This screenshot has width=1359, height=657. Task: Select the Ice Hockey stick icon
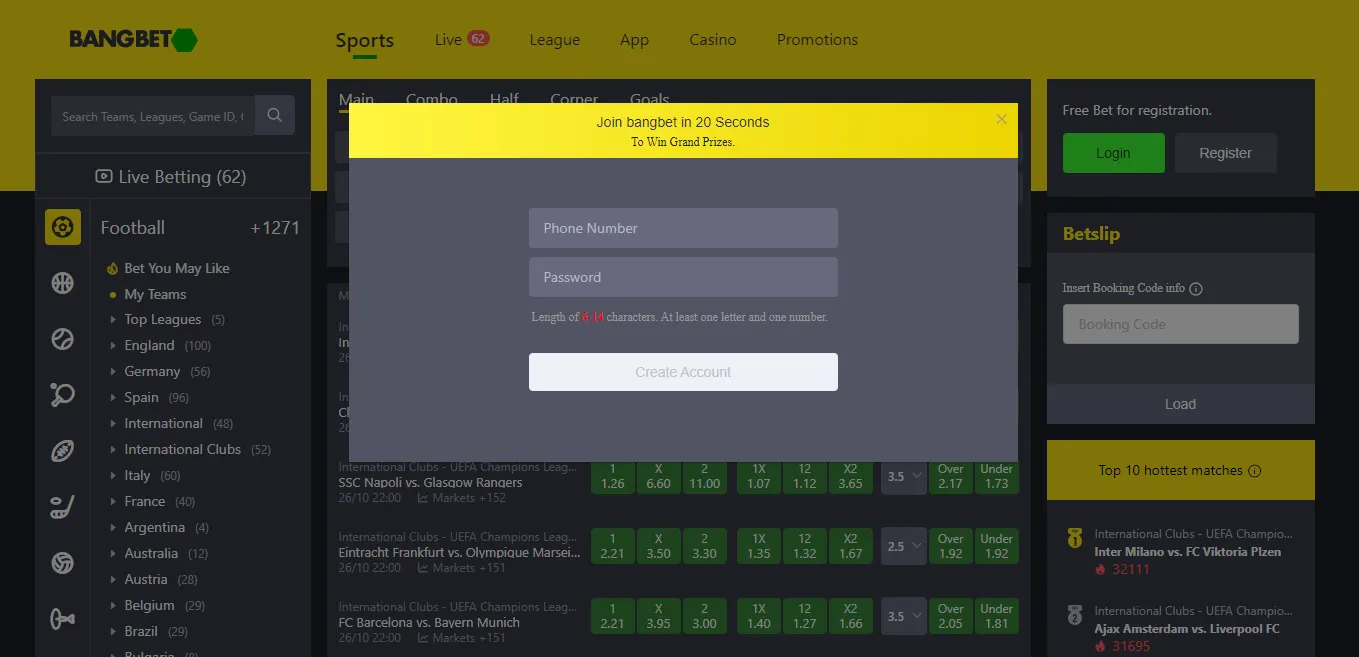(x=62, y=507)
